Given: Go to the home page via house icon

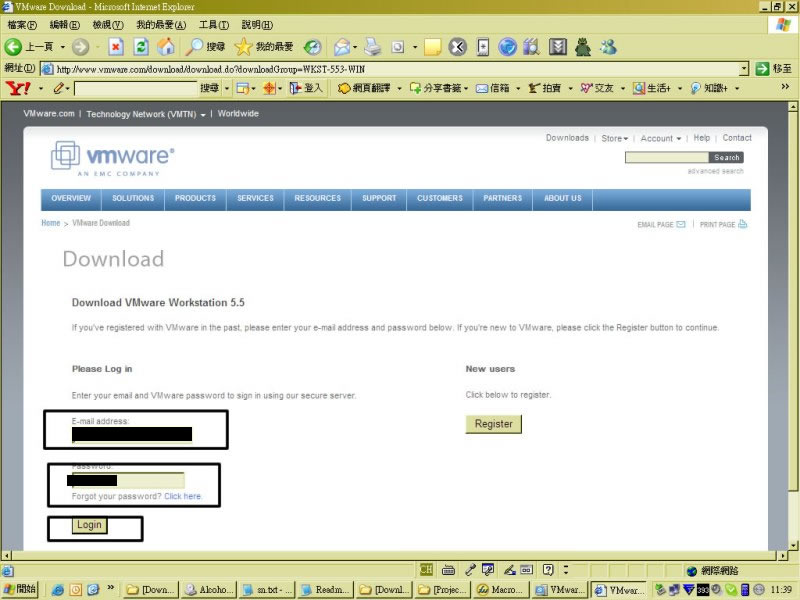Looking at the screenshot, I should 166,47.
